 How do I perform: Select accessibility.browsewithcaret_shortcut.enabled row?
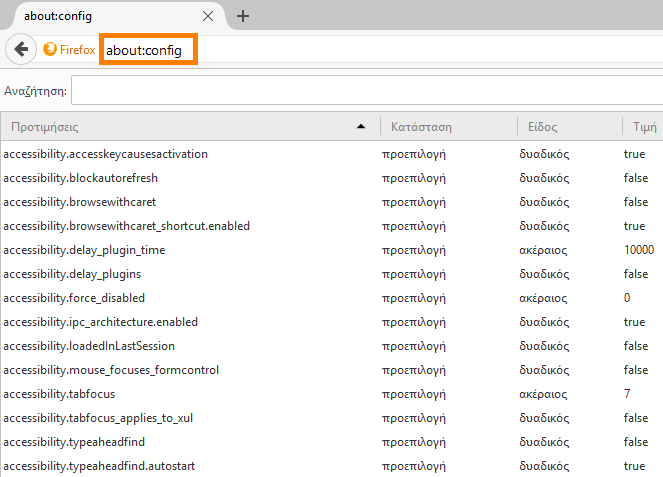pyautogui.click(x=332, y=226)
